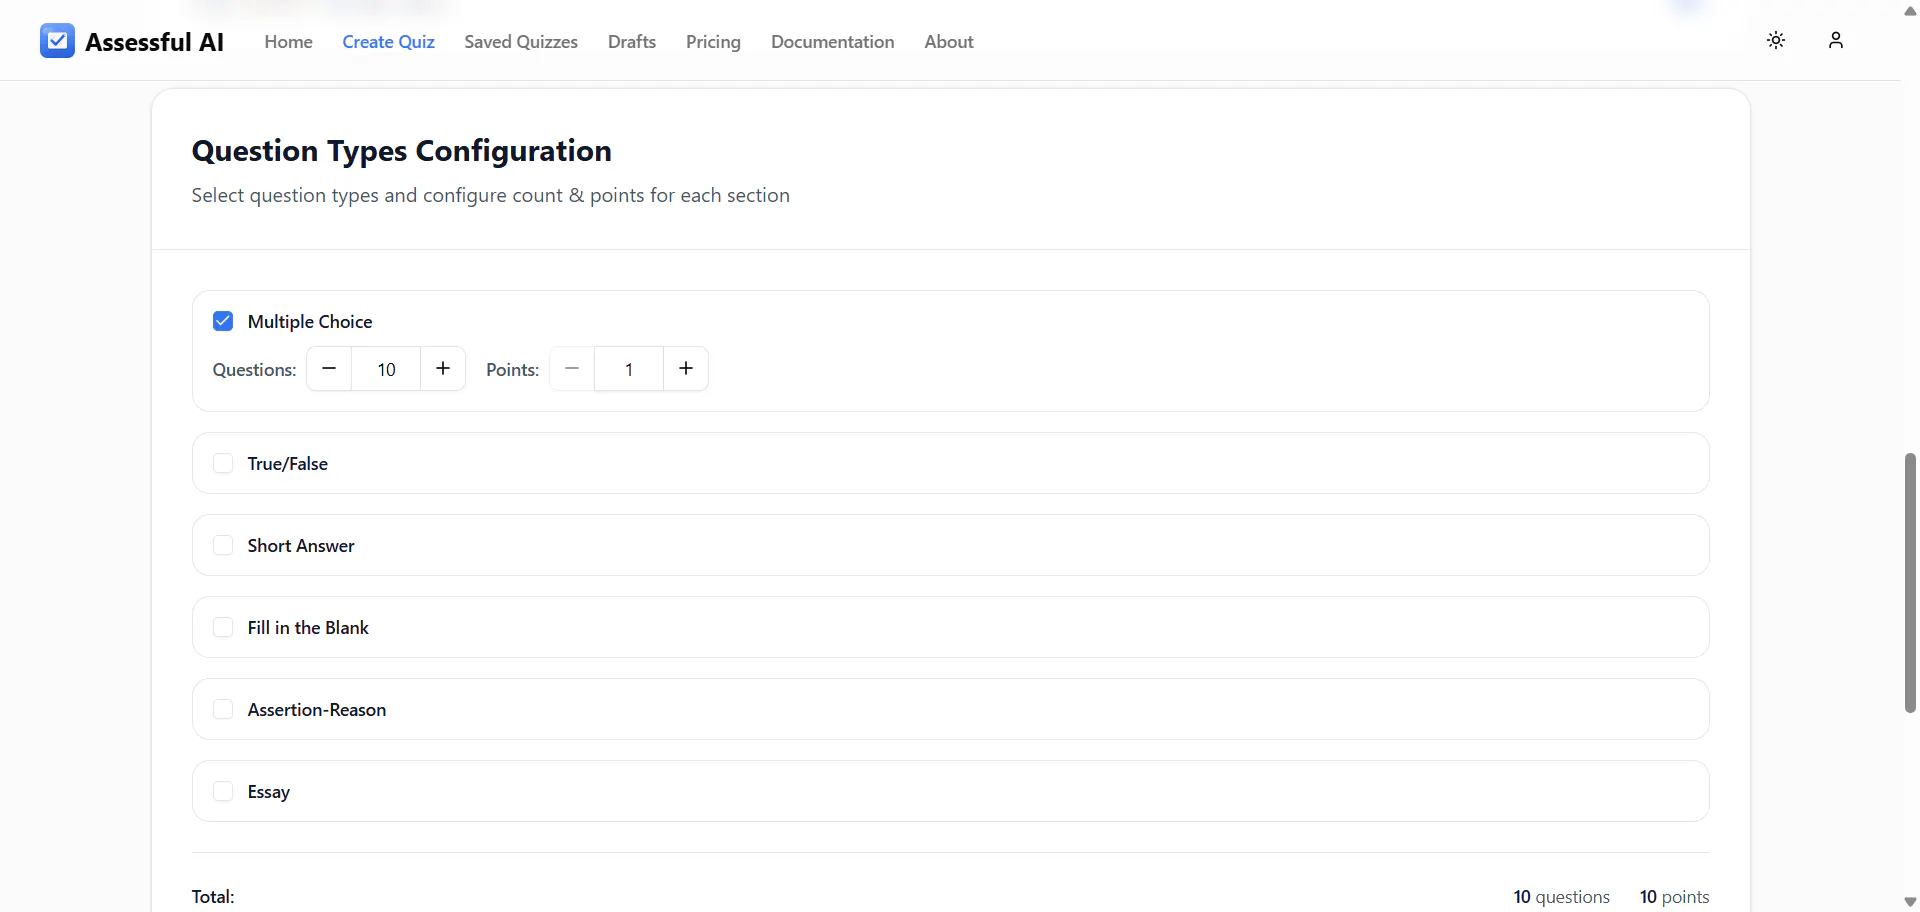The height and width of the screenshot is (912, 1920).
Task: Click the Assessful AI brand name
Action: (155, 42)
